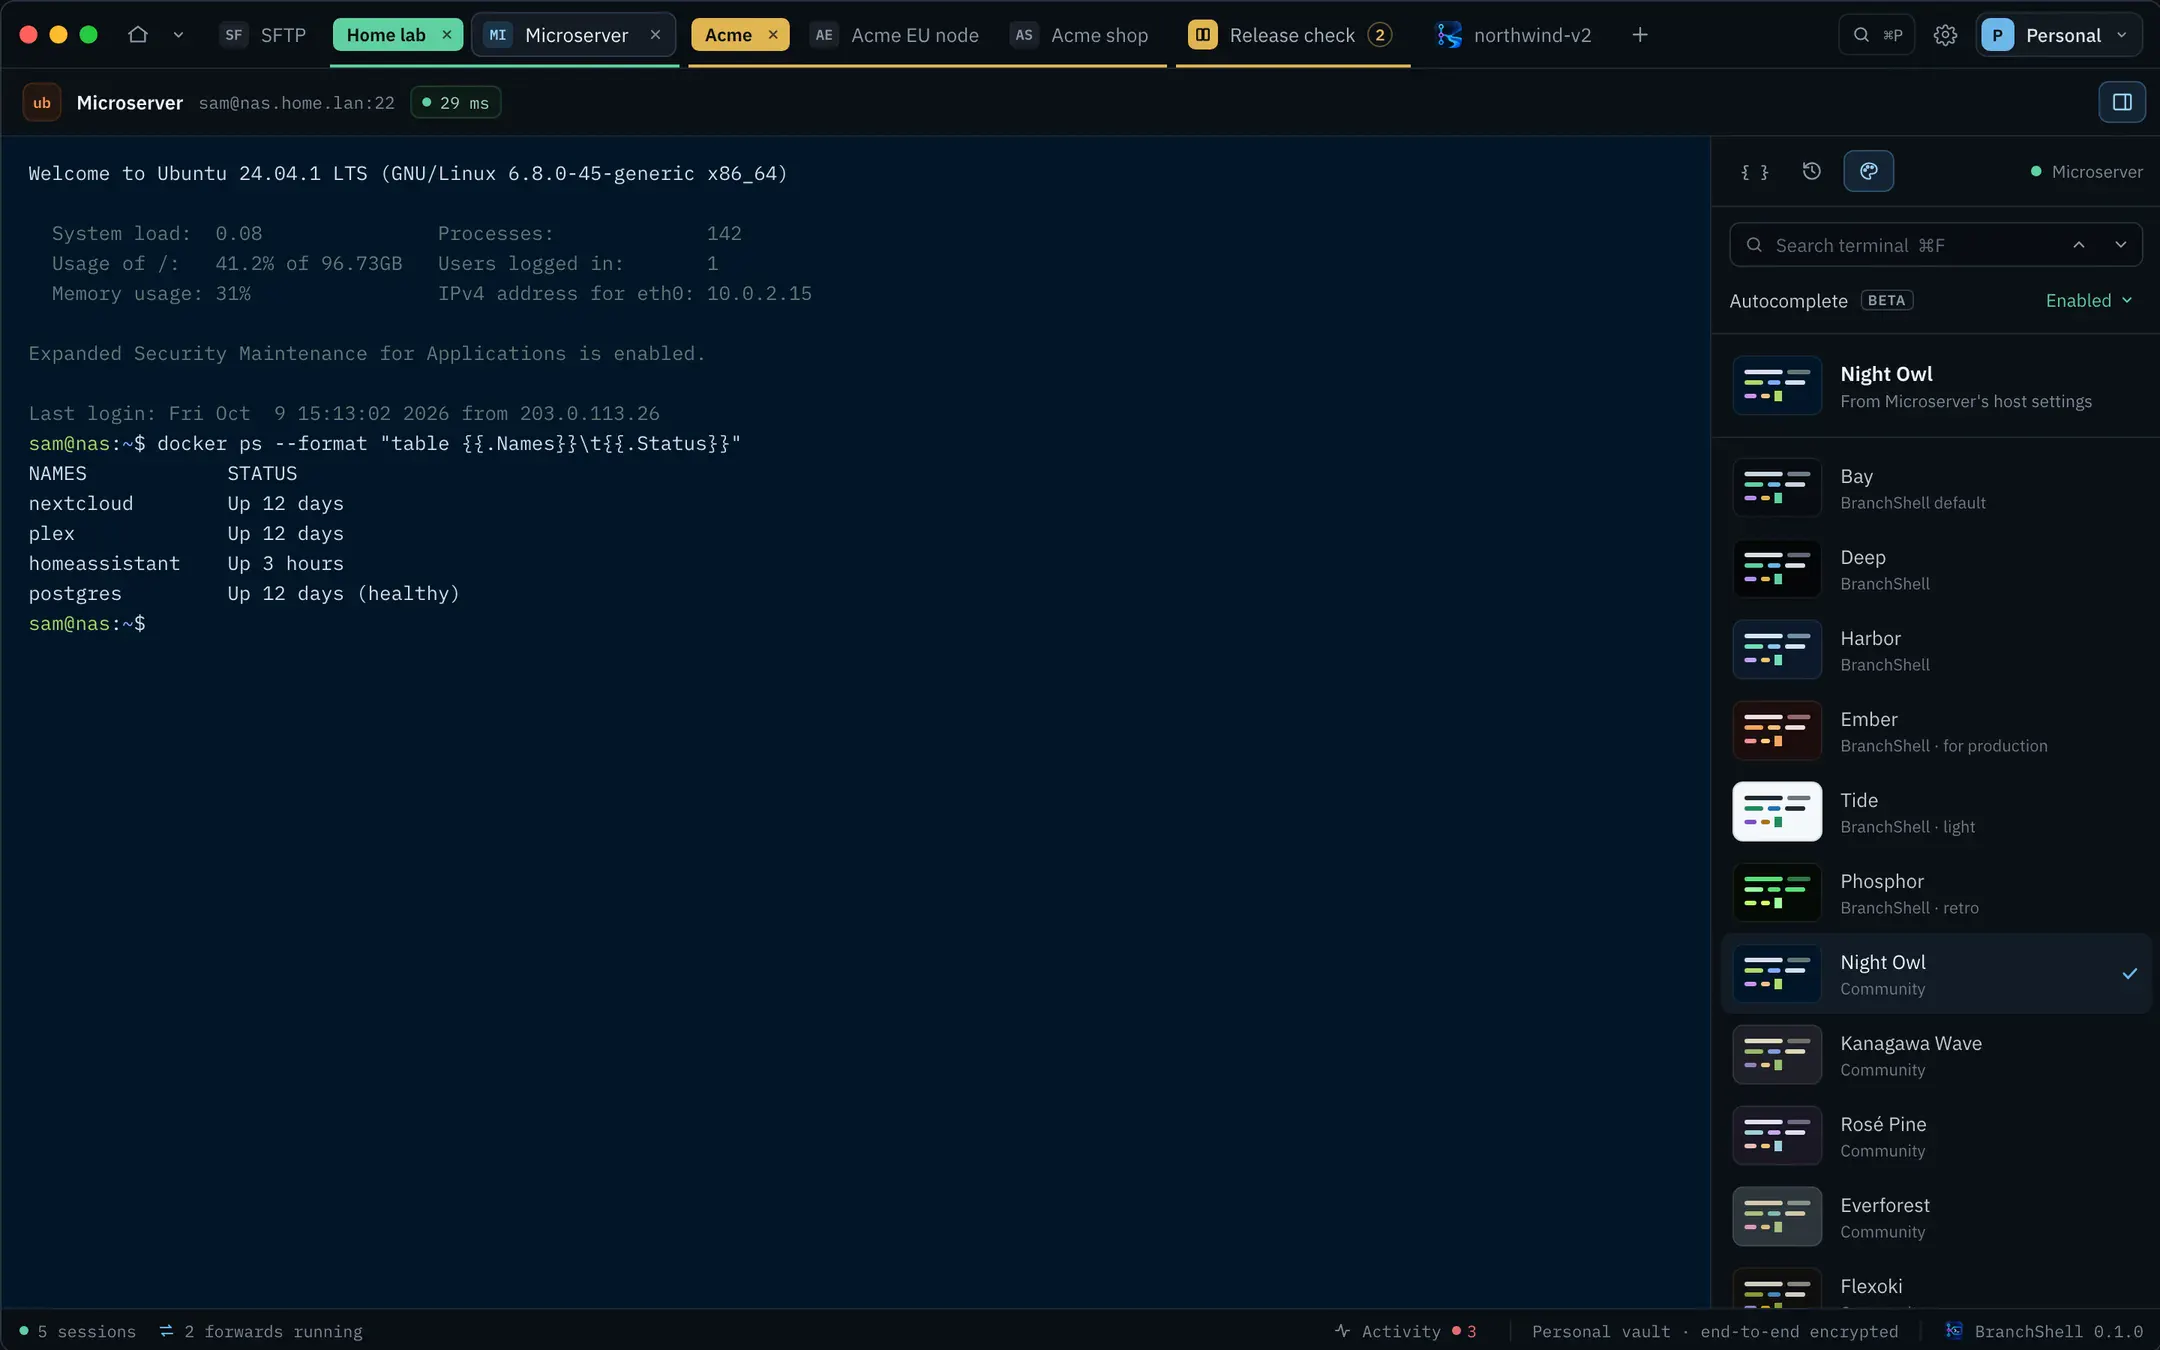Apply the Everforest theme
Image resolution: width=2160 pixels, height=1350 pixels.
pos(1935,1217)
